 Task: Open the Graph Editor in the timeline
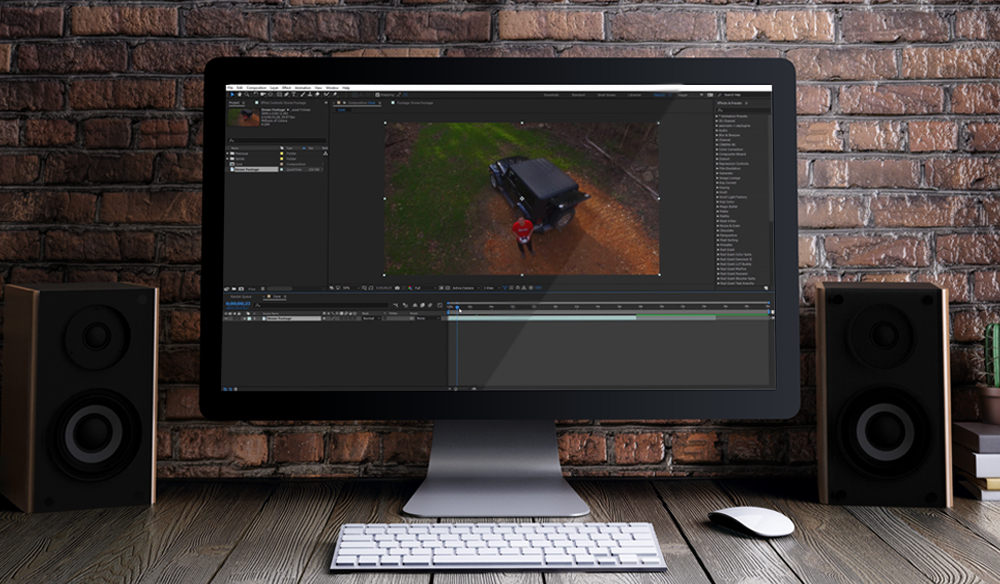tap(438, 305)
